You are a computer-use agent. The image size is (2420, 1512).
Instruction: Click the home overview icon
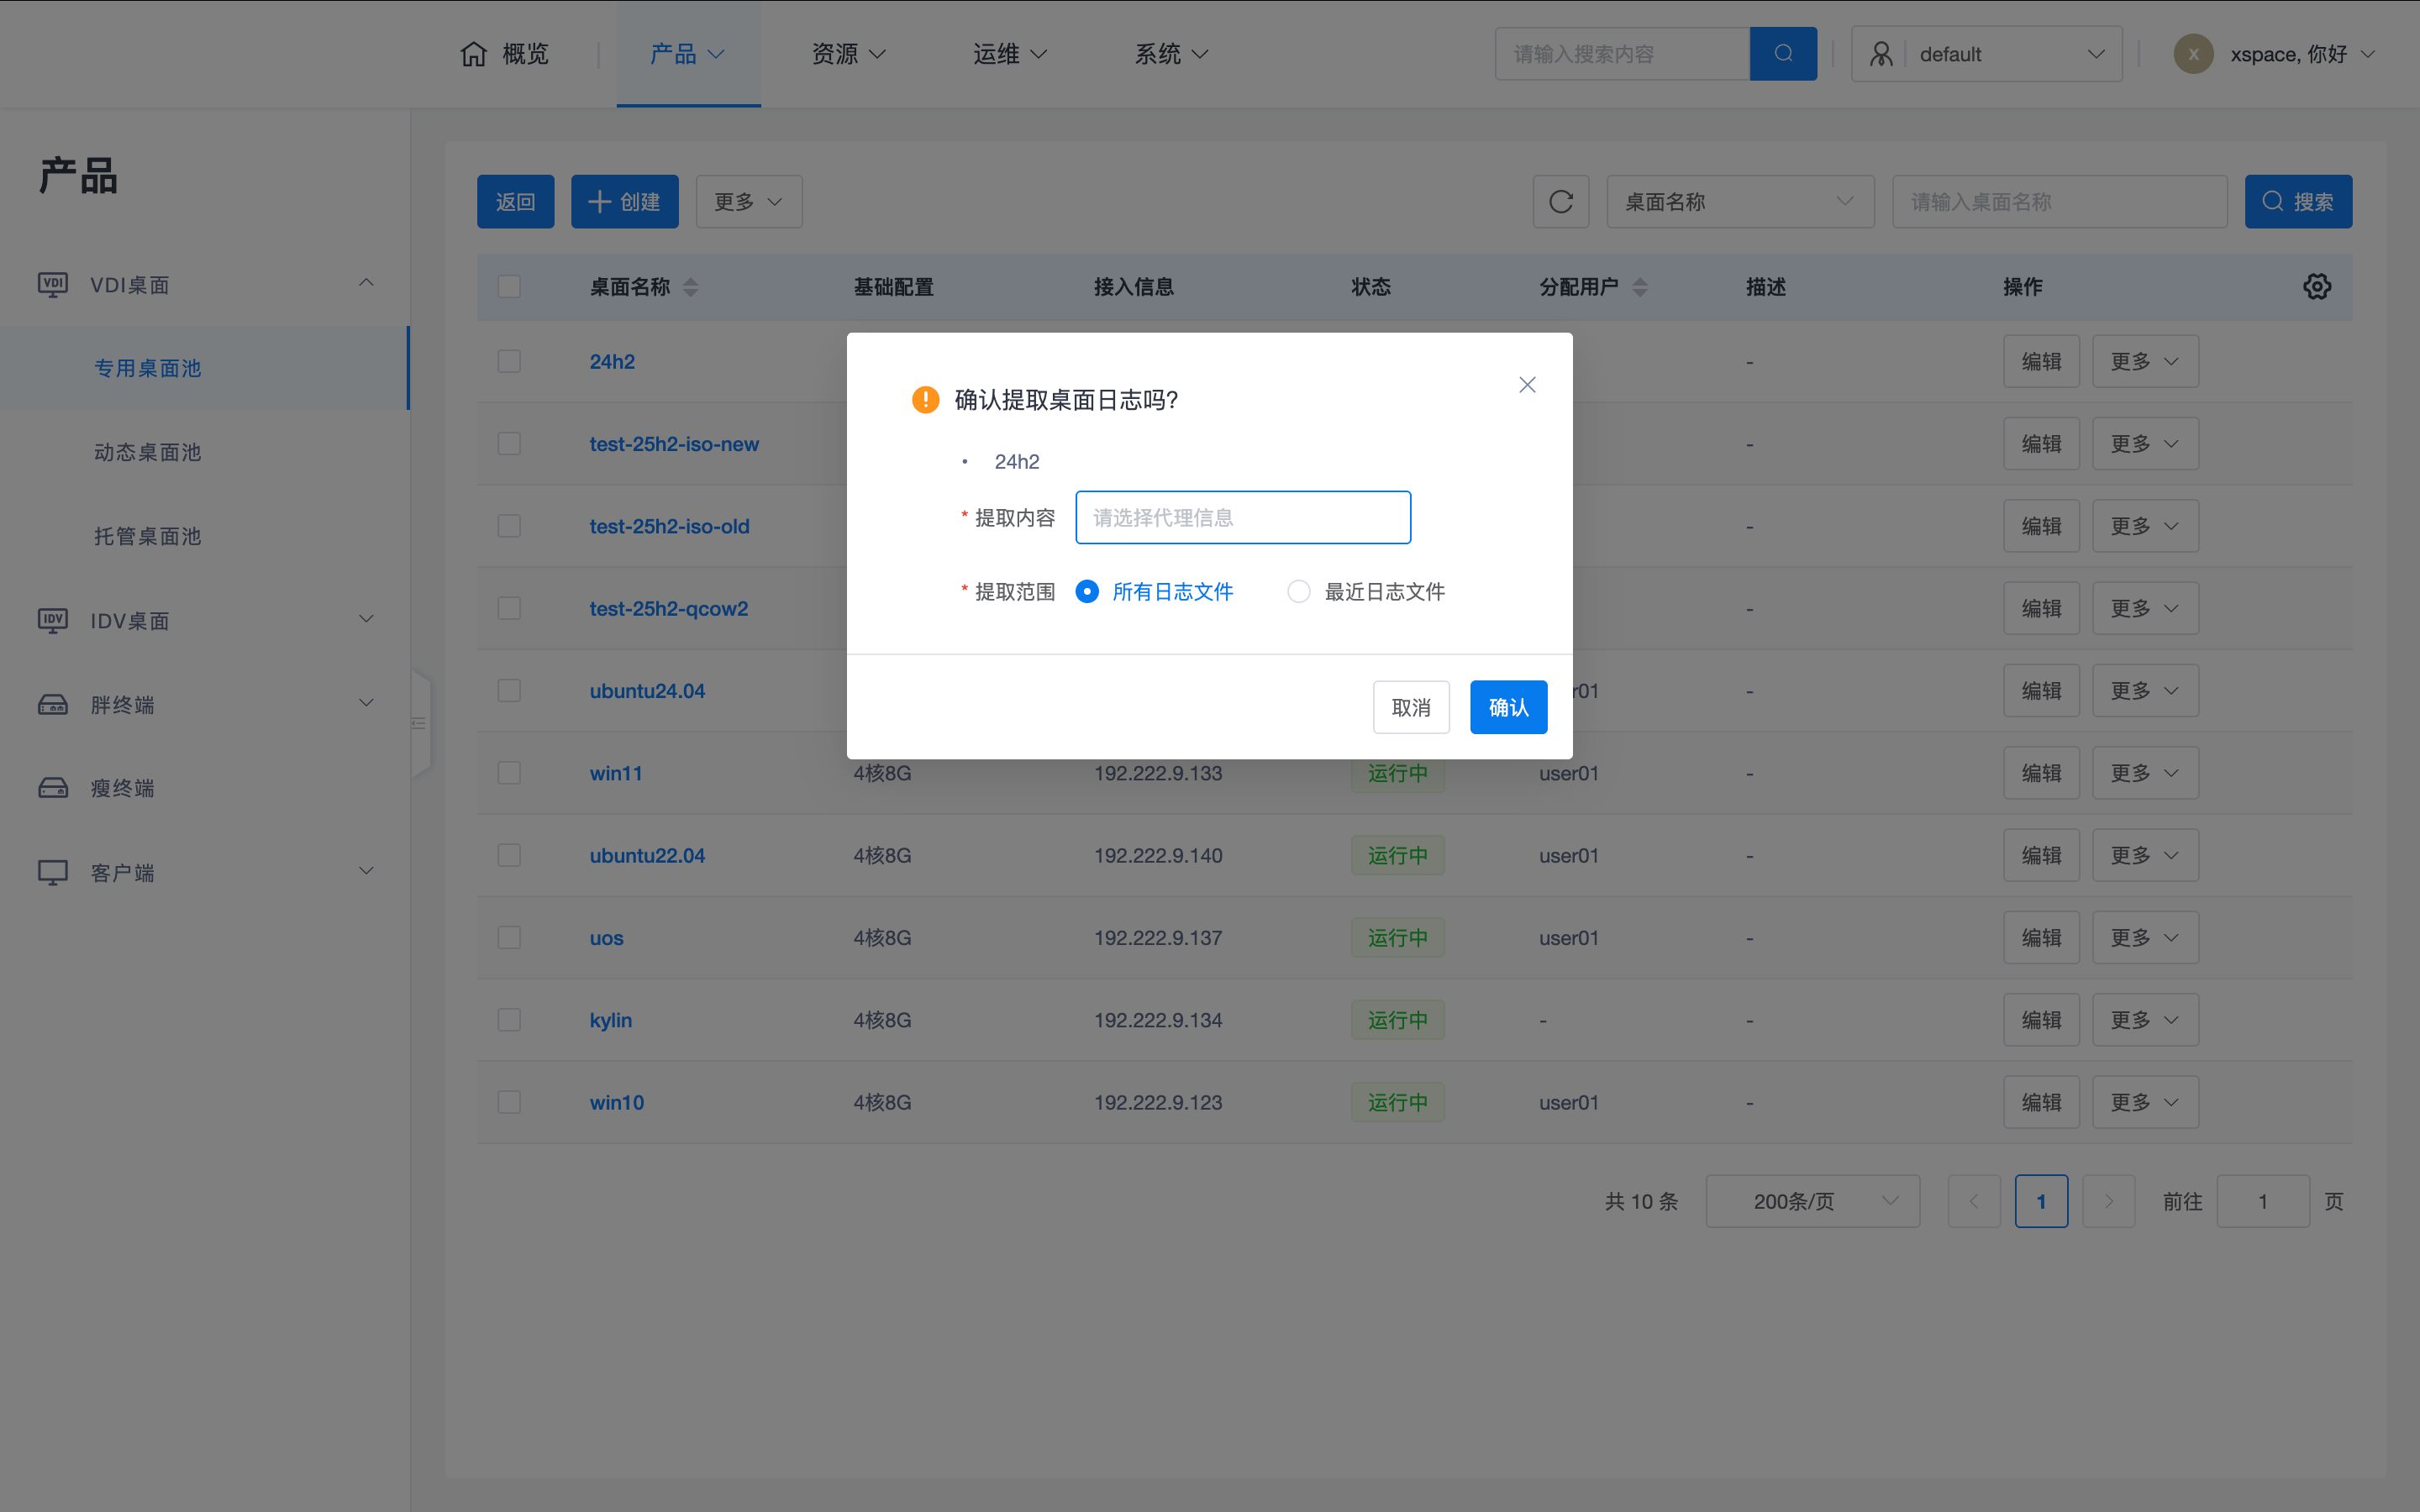coord(473,54)
